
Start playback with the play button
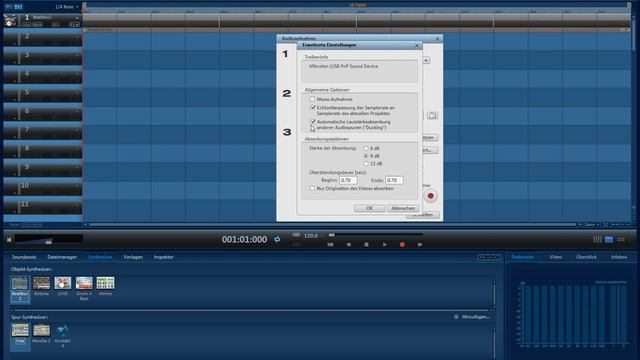coord(384,244)
